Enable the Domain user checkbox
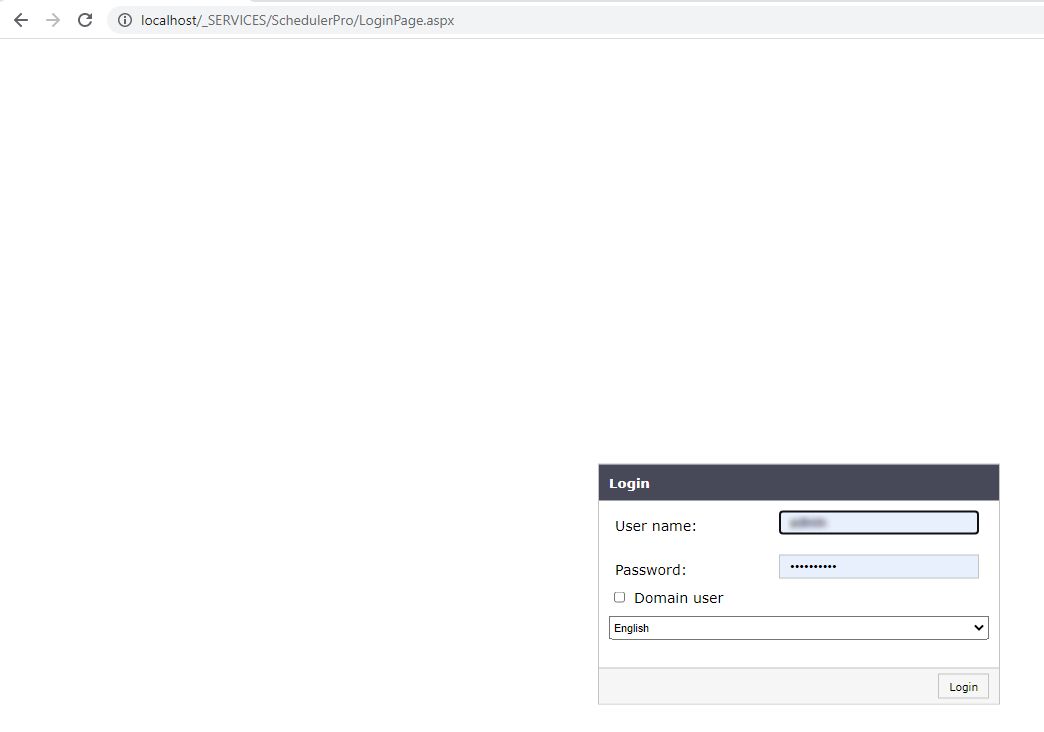 tap(619, 597)
